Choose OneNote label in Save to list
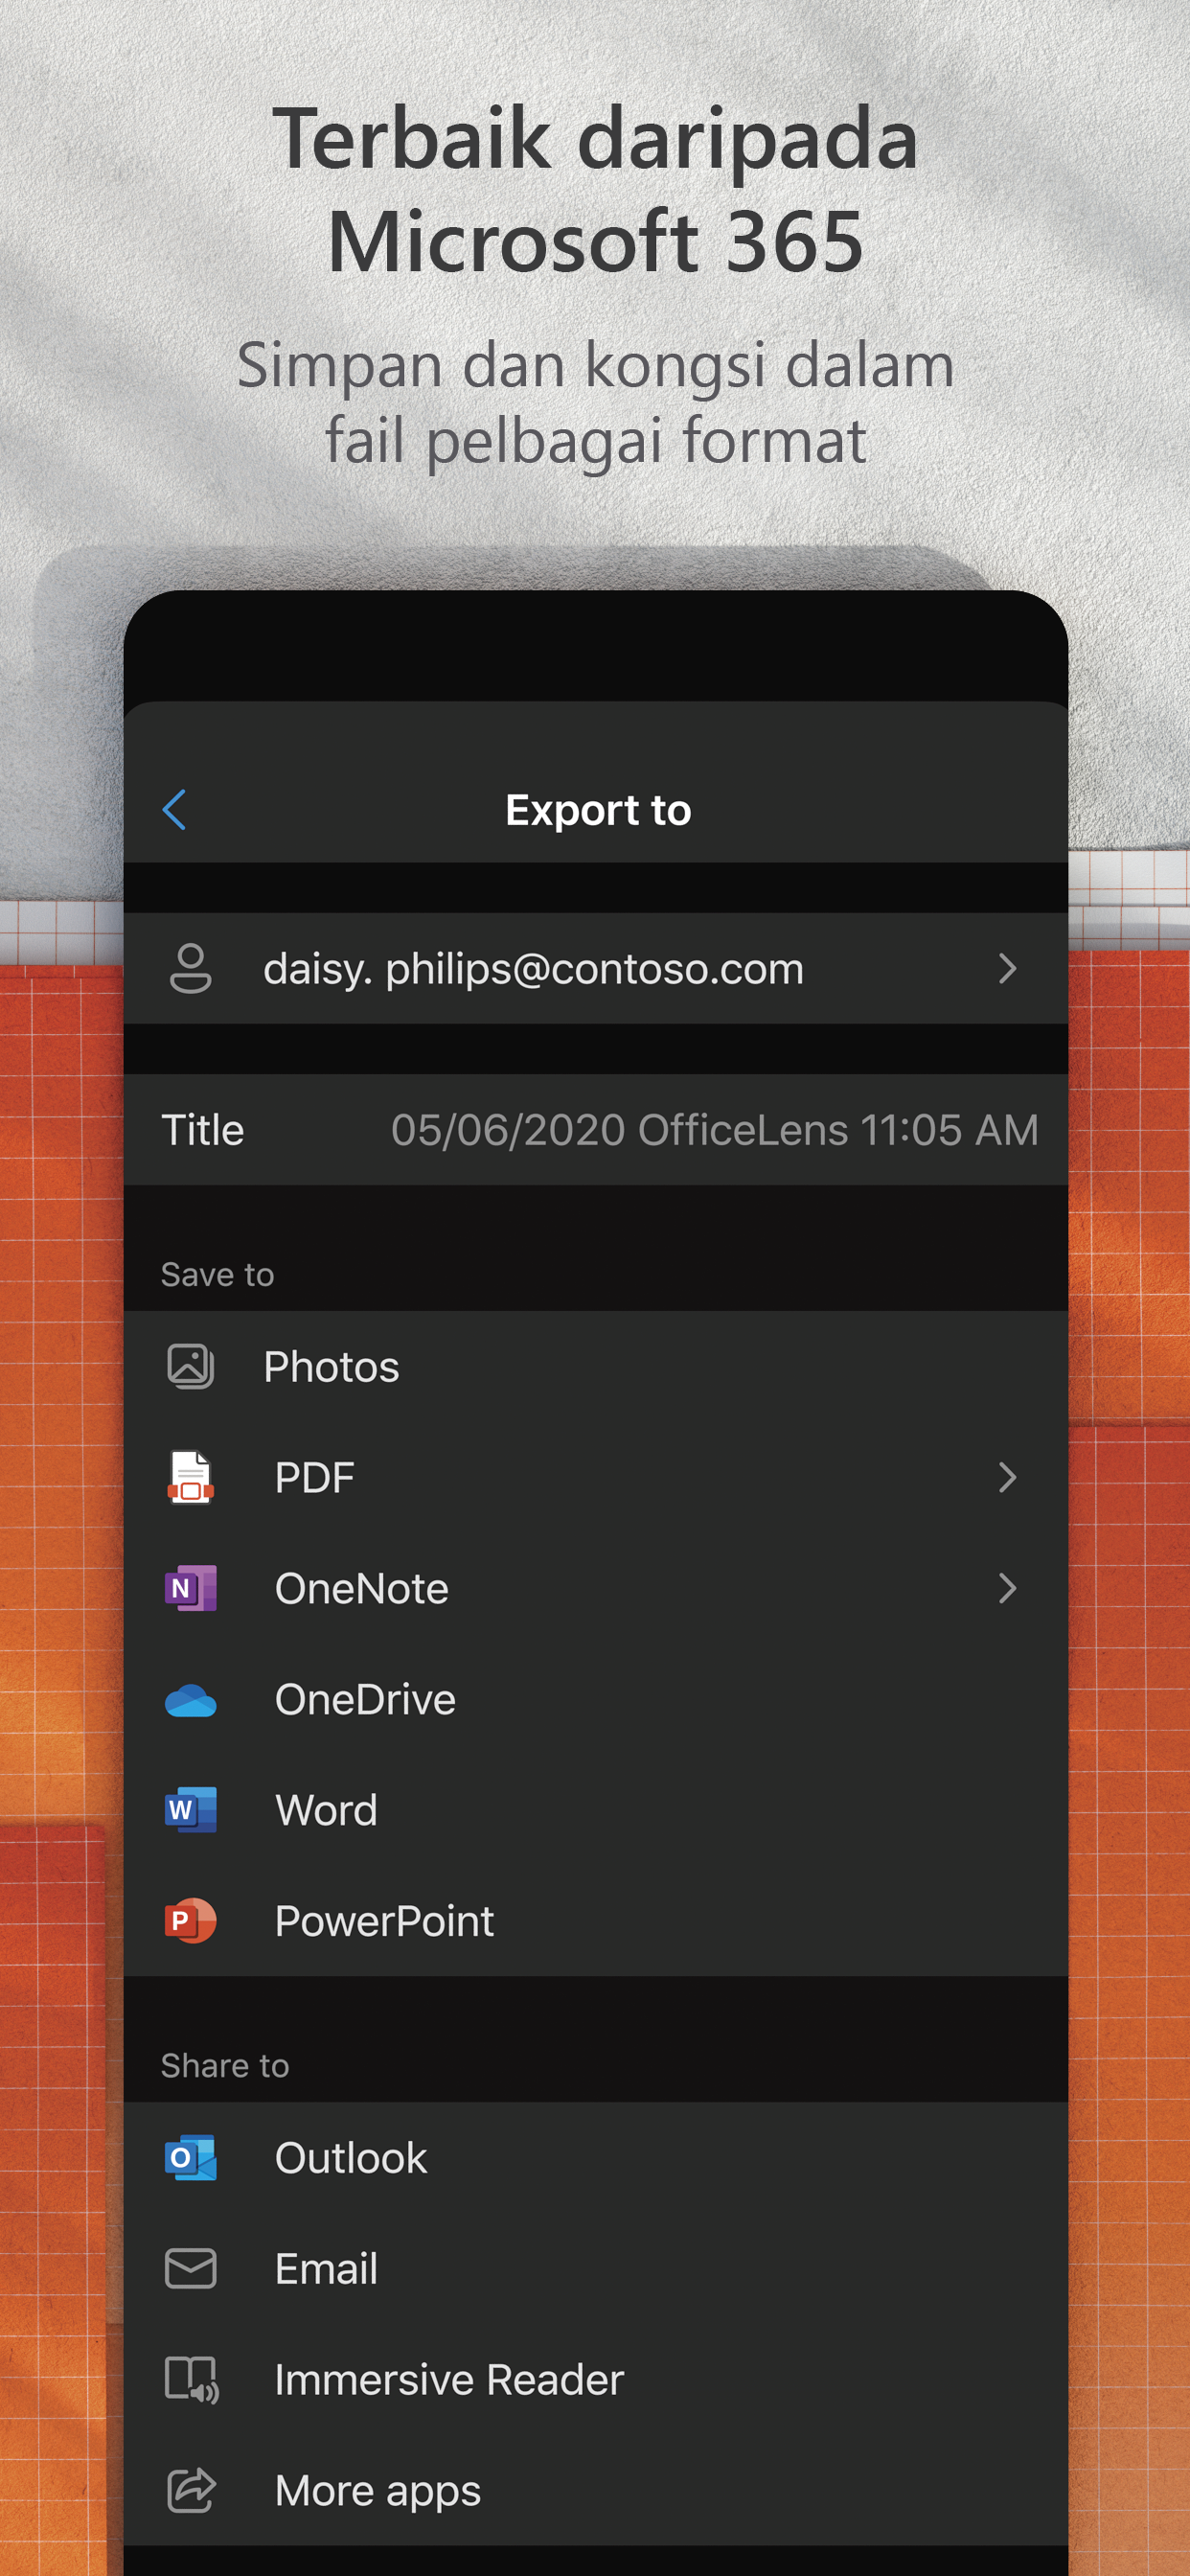Screen dimensions: 1190x2576 tap(361, 1589)
